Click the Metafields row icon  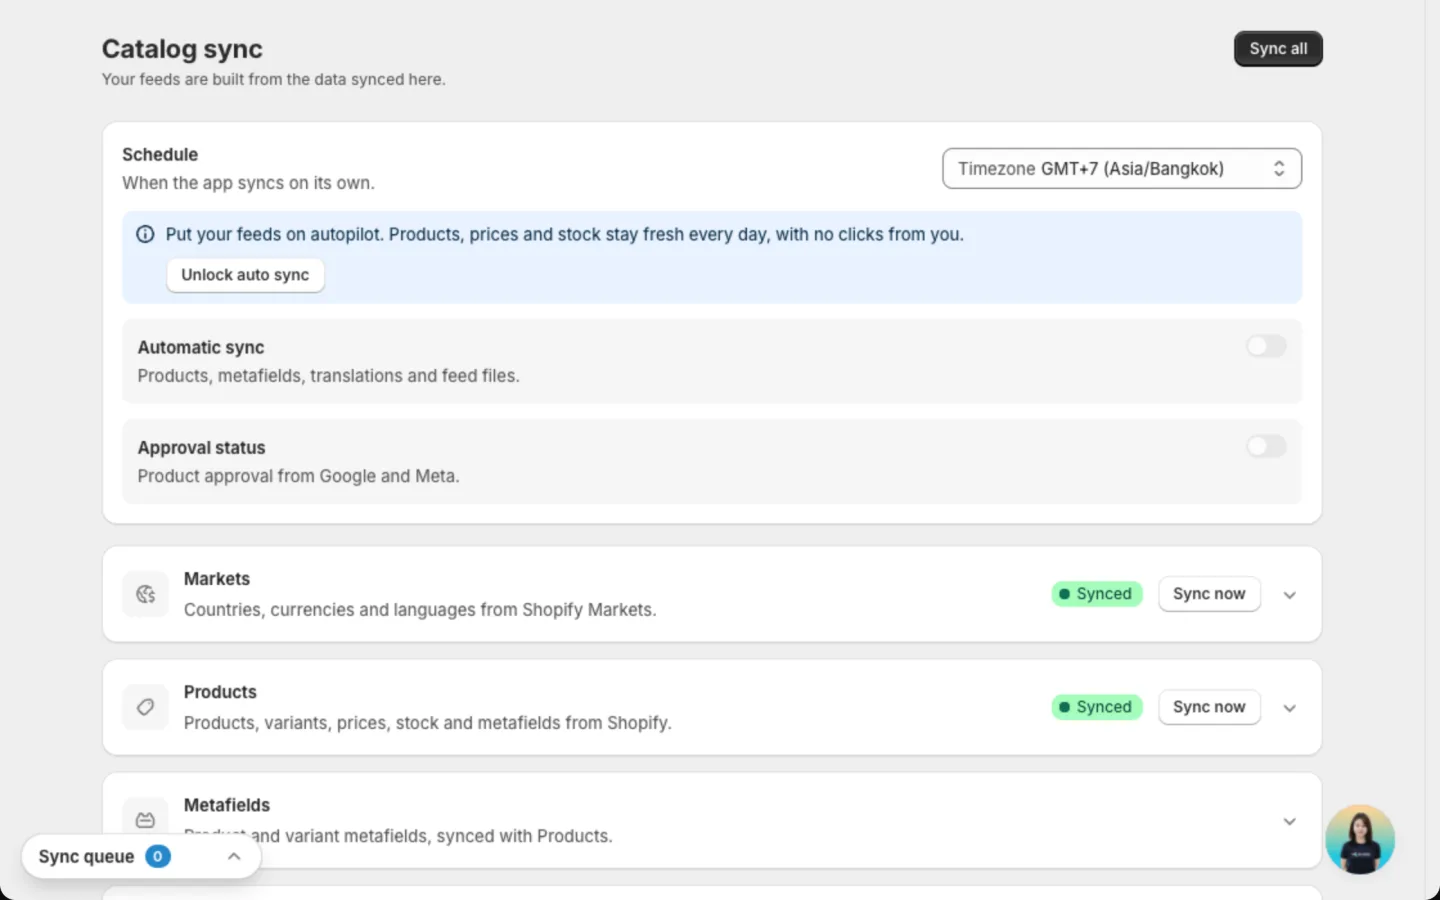[145, 820]
